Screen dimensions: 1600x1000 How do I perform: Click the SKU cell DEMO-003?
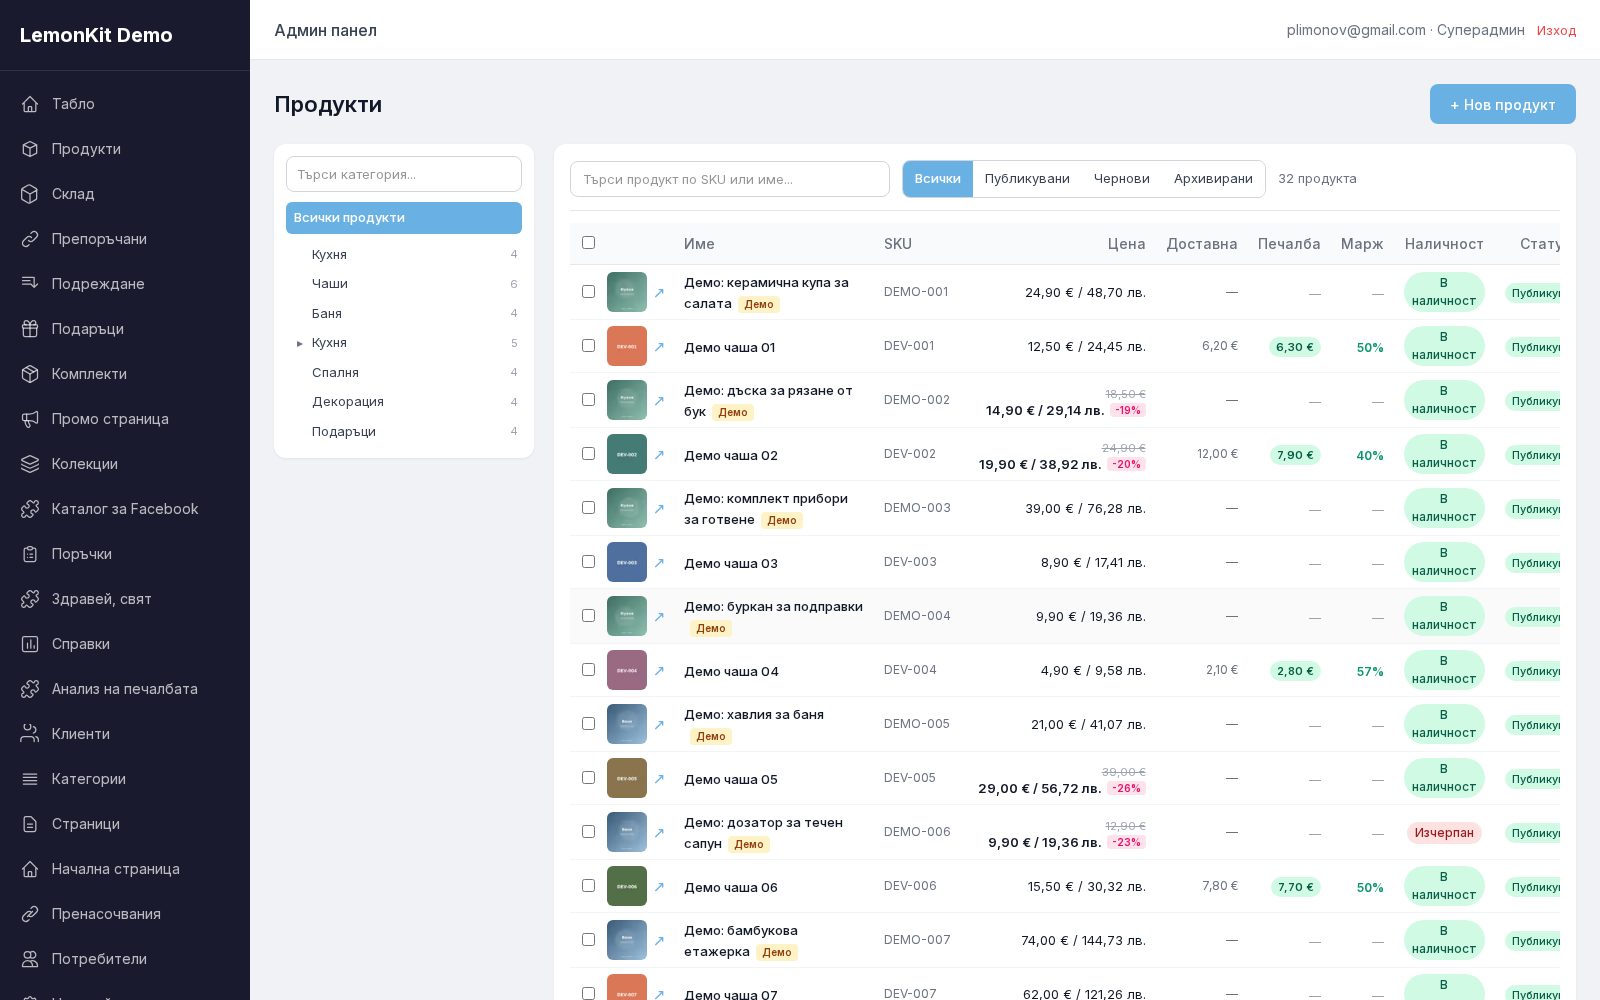pos(917,508)
